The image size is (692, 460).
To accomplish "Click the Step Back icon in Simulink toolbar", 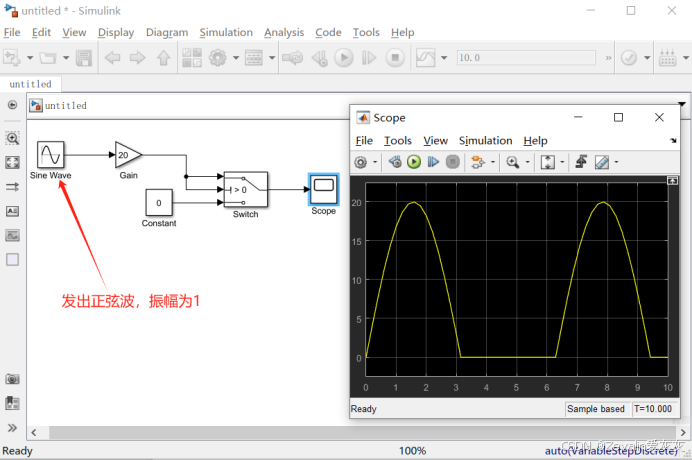I will coord(319,58).
